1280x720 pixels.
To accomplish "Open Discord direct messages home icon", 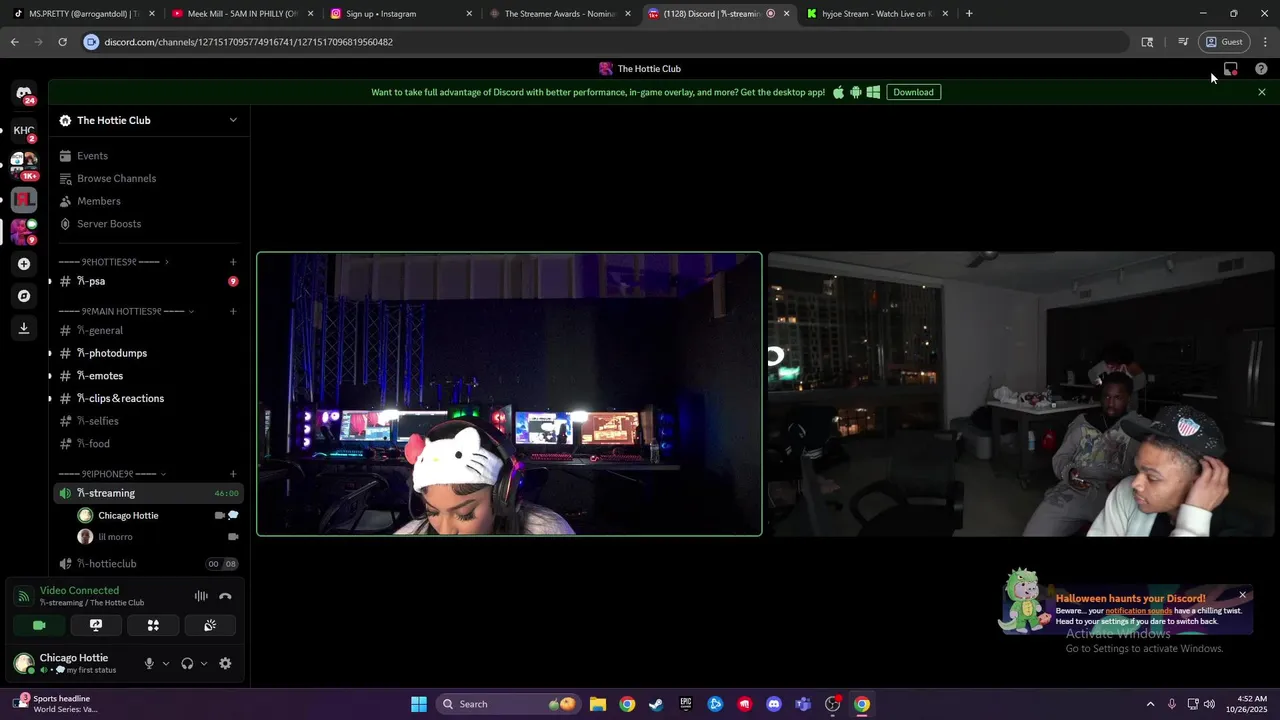I will 24,93.
